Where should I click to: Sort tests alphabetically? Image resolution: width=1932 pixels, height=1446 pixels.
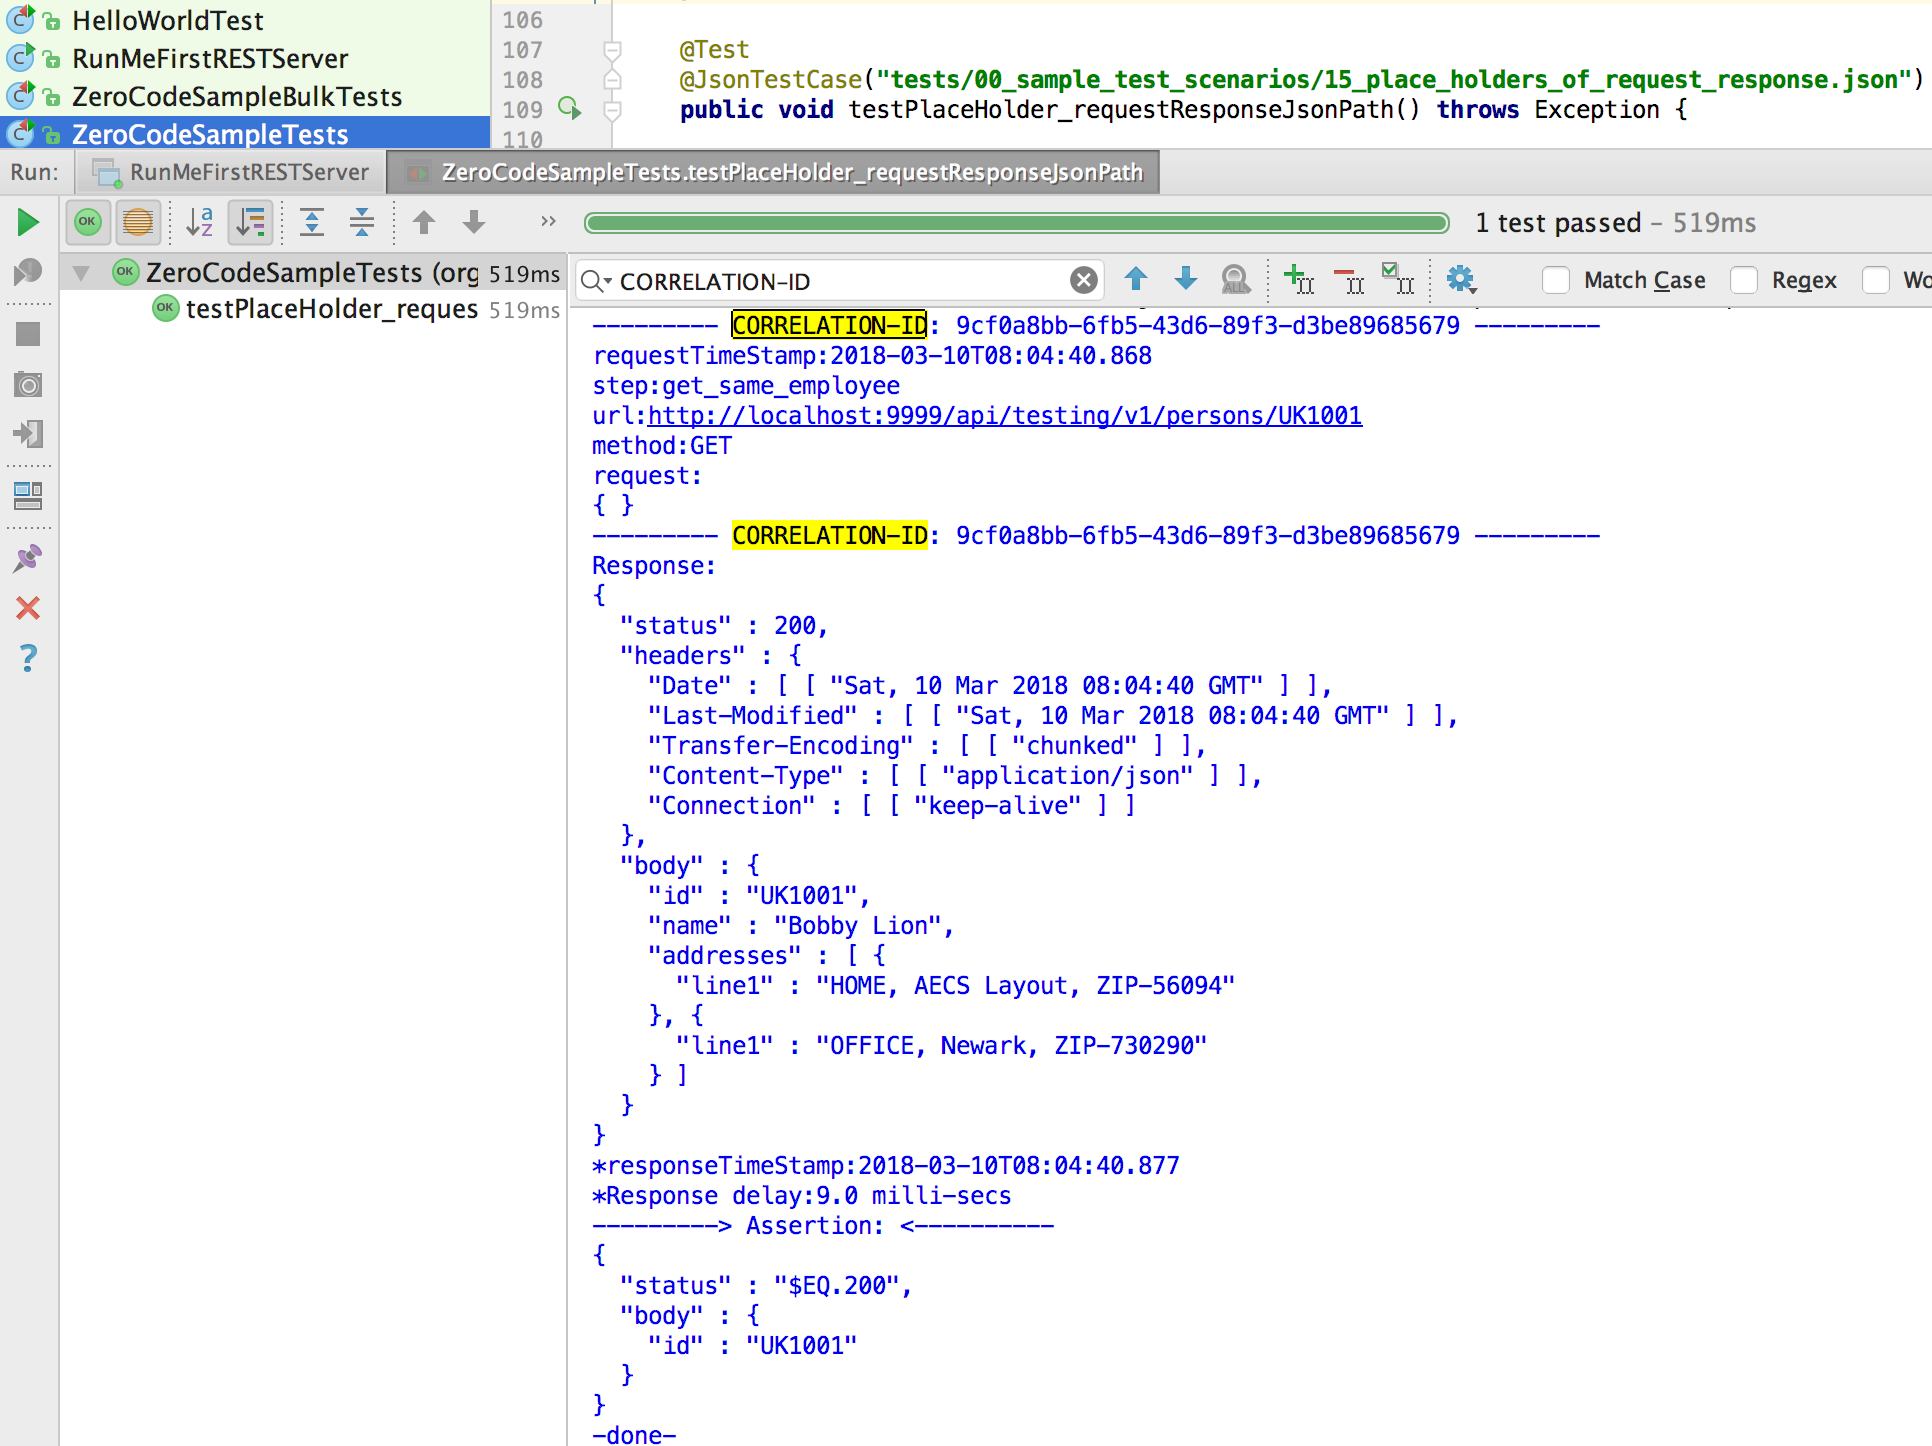199,222
